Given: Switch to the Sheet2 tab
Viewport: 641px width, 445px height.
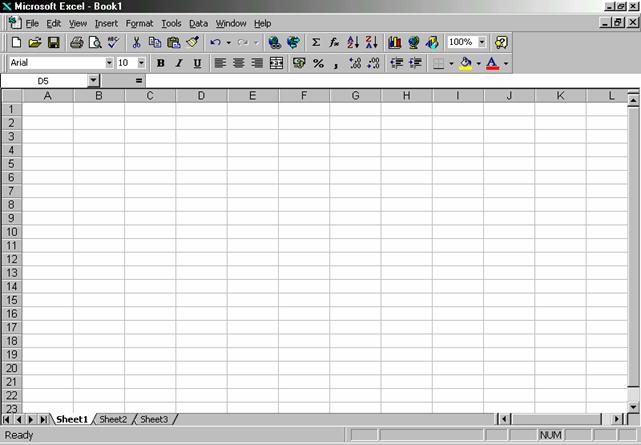Looking at the screenshot, I should point(113,419).
